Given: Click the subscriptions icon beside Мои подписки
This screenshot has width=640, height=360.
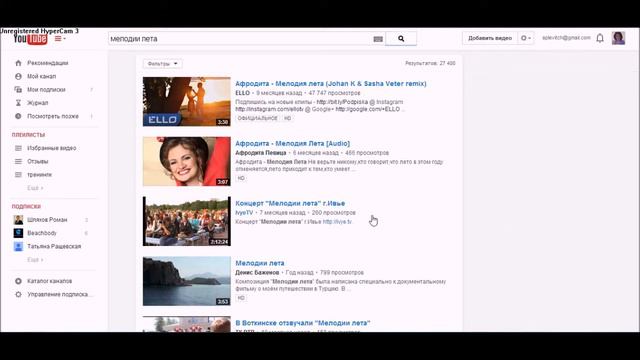Looking at the screenshot, I should (x=18, y=89).
